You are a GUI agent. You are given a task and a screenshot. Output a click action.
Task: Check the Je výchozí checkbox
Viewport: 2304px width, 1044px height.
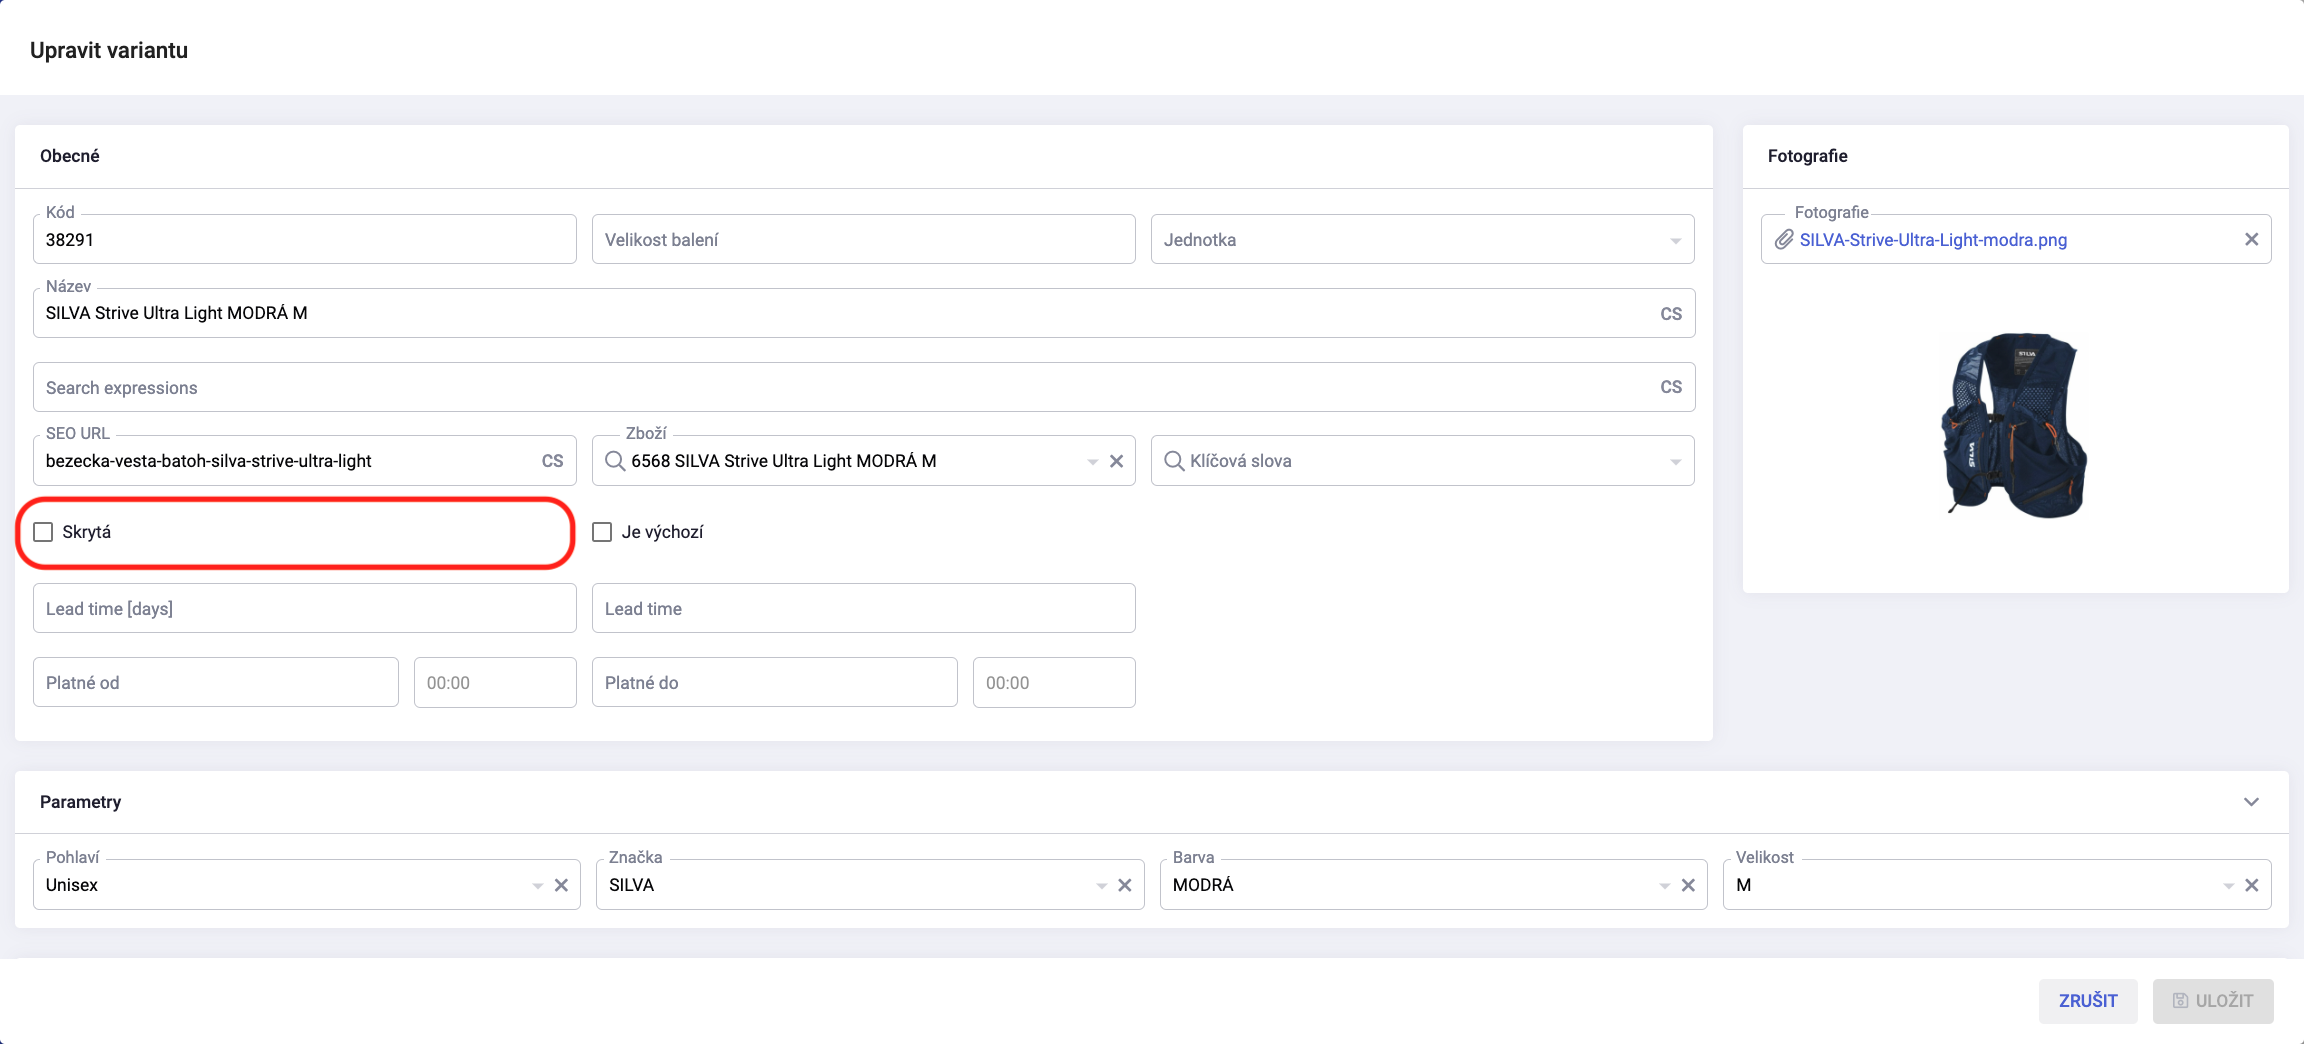(x=602, y=532)
